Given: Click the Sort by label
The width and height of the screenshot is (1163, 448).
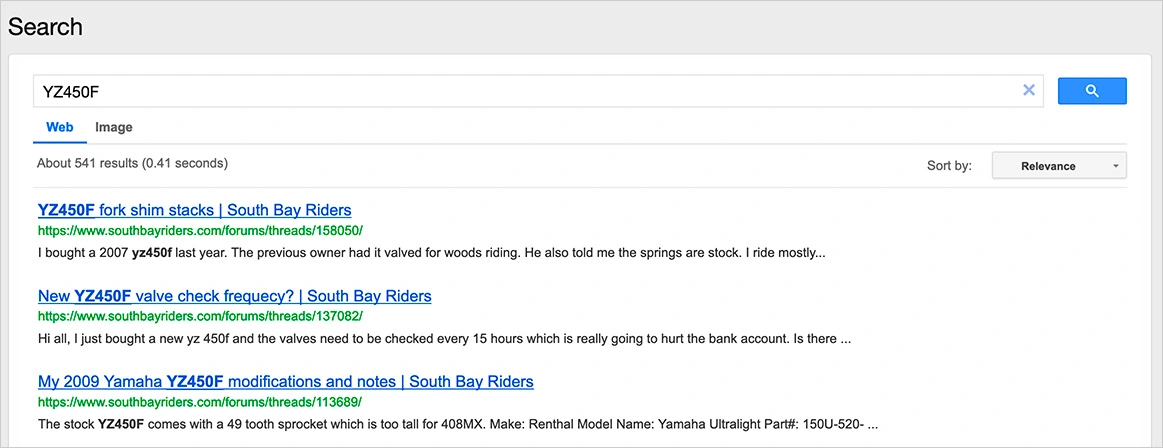Looking at the screenshot, I should click(x=949, y=166).
